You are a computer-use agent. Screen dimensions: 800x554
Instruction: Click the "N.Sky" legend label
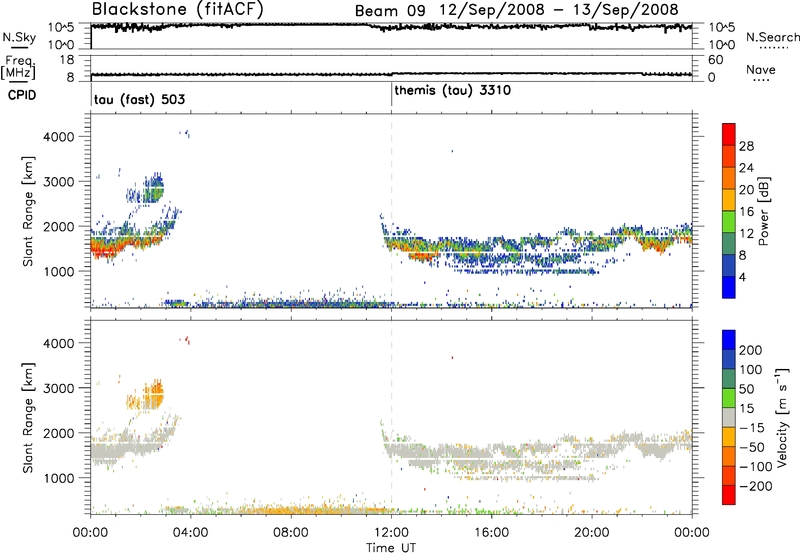19,37
